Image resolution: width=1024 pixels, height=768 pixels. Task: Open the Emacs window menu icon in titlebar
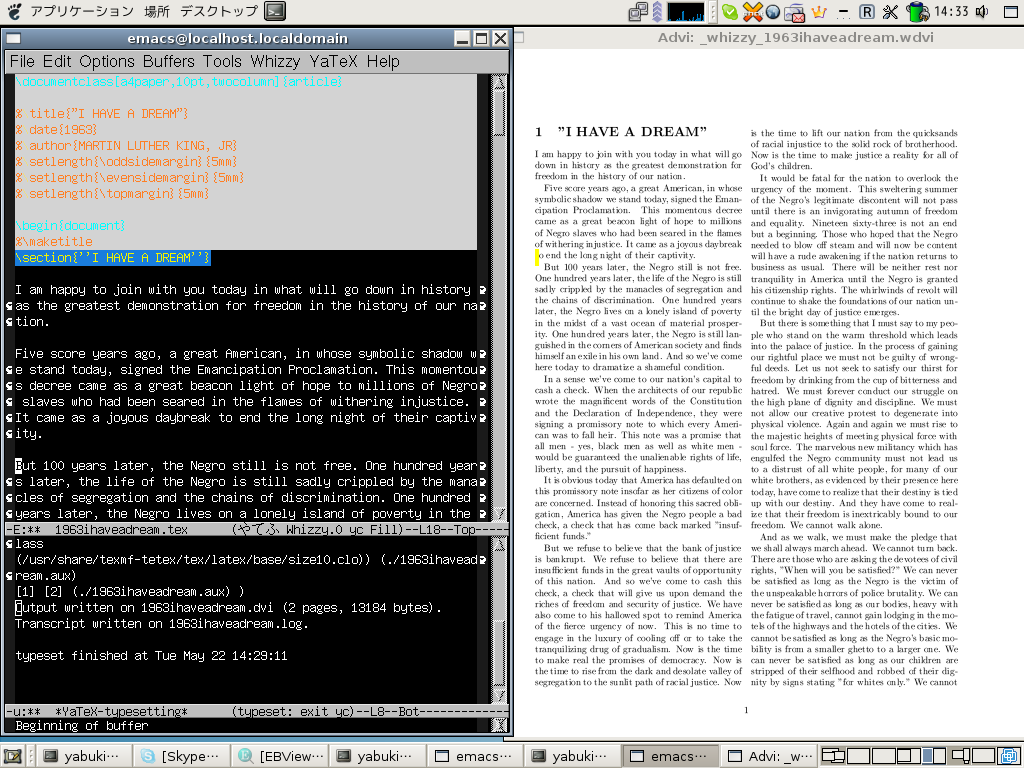tap(14, 39)
